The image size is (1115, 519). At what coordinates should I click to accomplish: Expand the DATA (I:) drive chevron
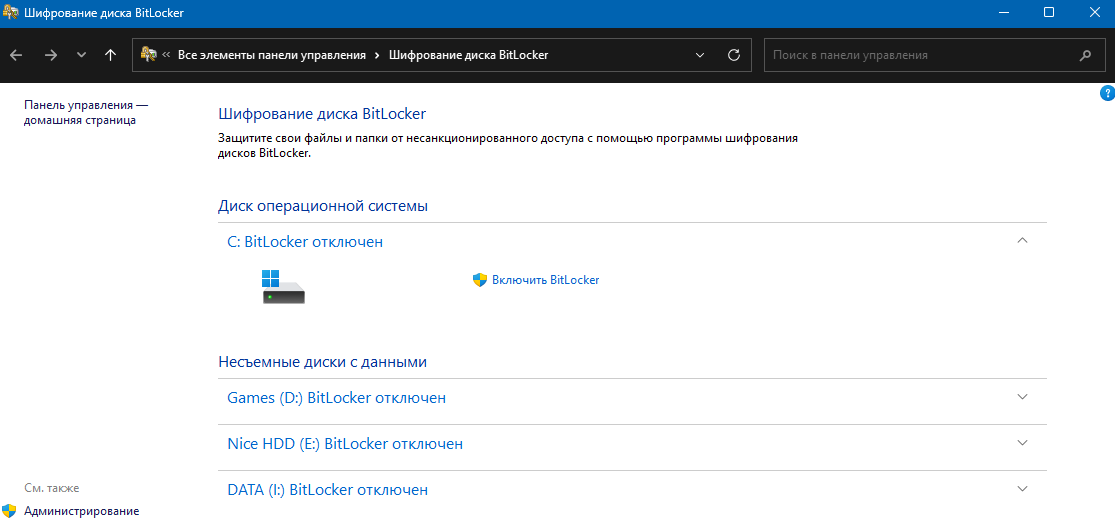1023,488
